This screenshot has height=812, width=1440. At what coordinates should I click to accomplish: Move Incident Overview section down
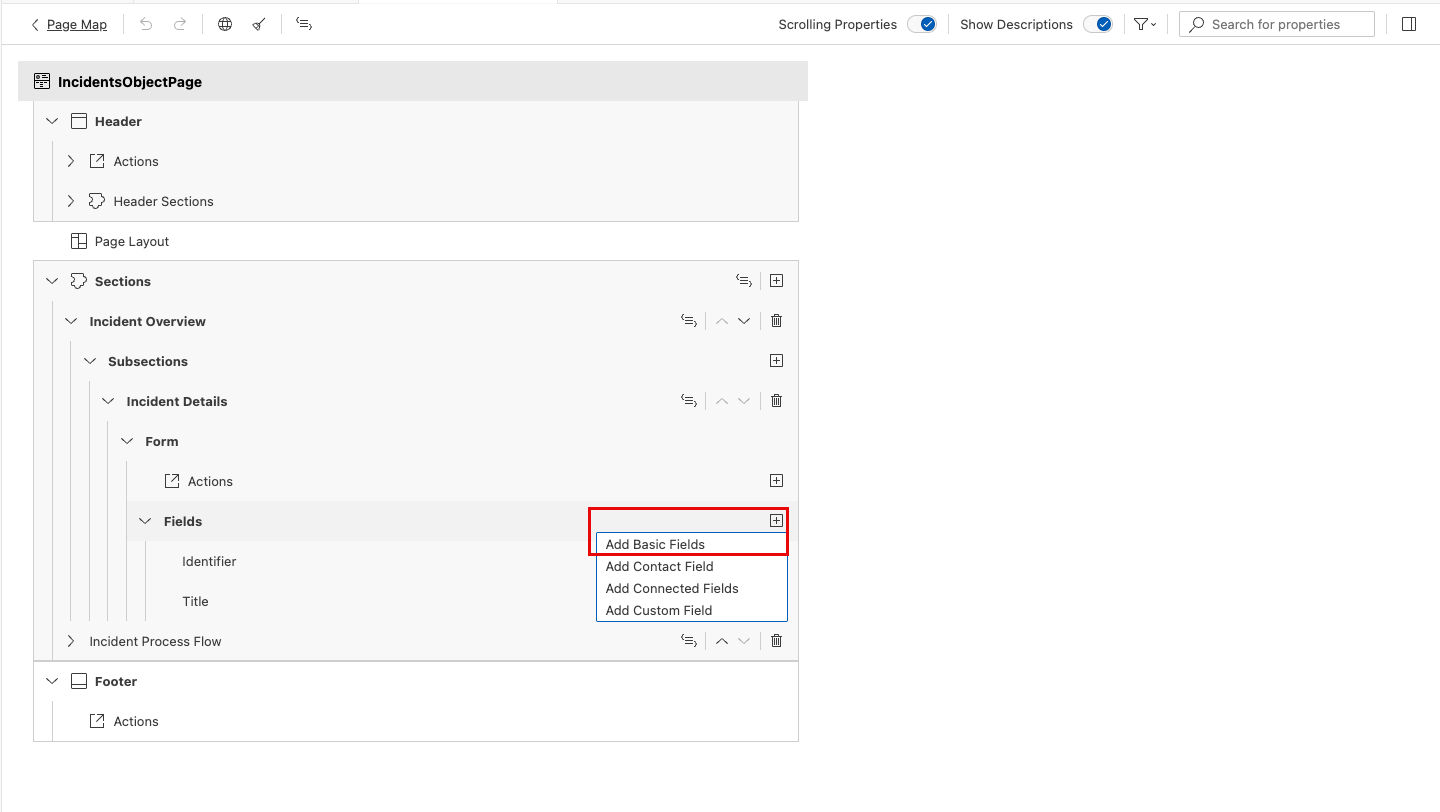(x=744, y=321)
